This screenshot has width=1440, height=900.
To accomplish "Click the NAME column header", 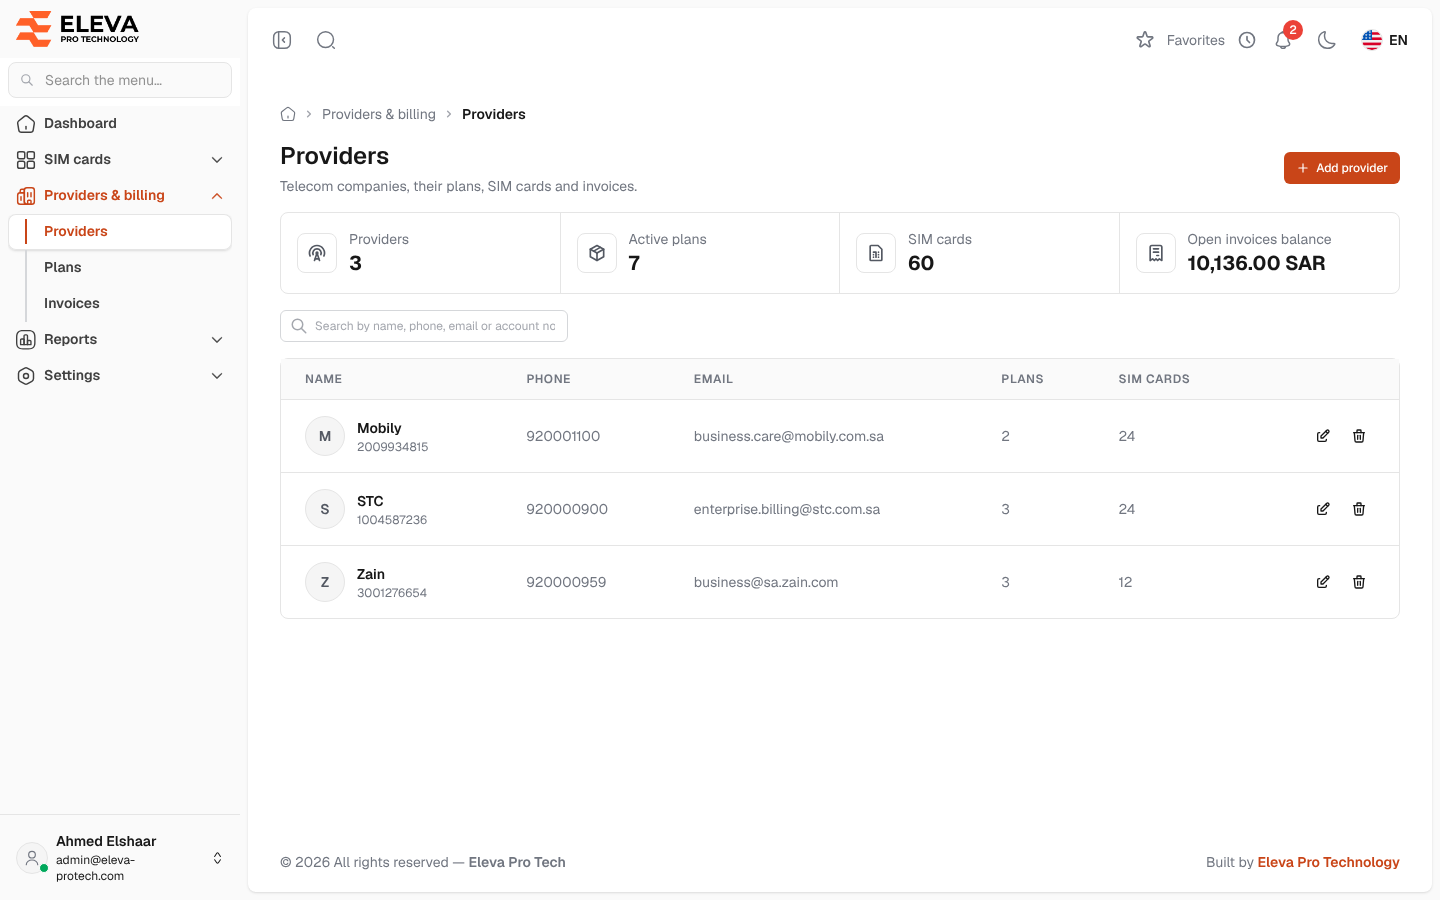I will coord(324,379).
